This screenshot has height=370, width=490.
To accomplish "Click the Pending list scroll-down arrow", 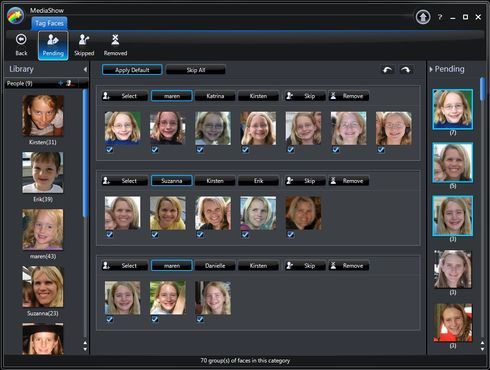I will coord(482,349).
